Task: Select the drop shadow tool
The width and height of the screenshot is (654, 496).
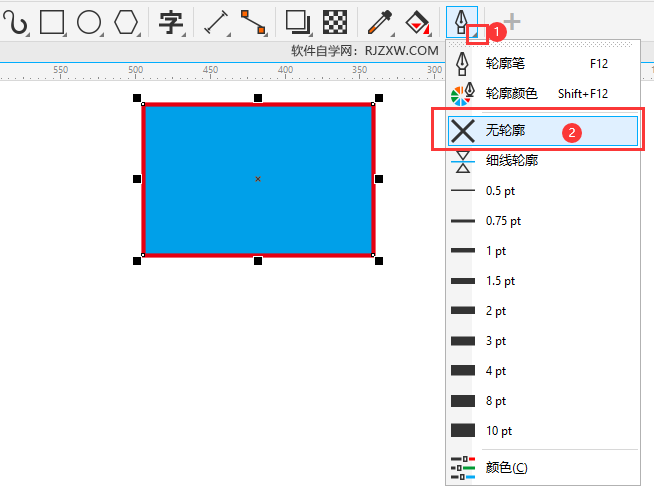Action: coord(297,22)
